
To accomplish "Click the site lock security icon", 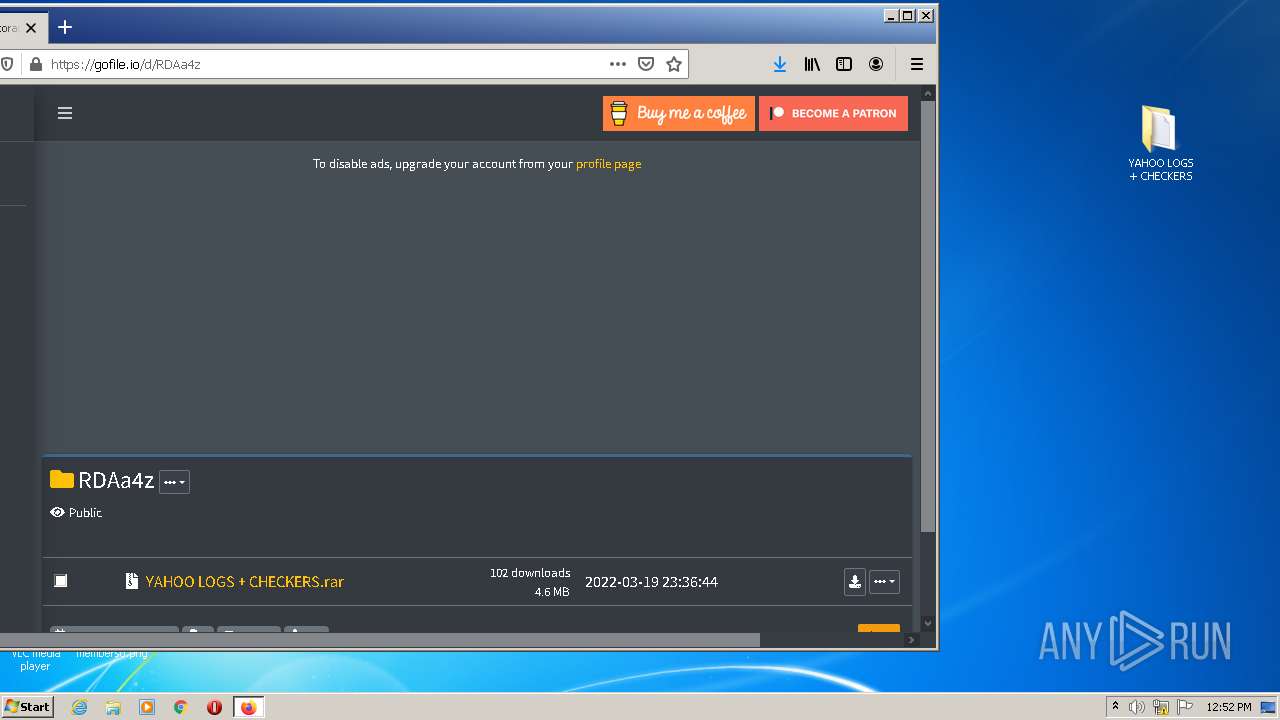I will click(x=36, y=64).
